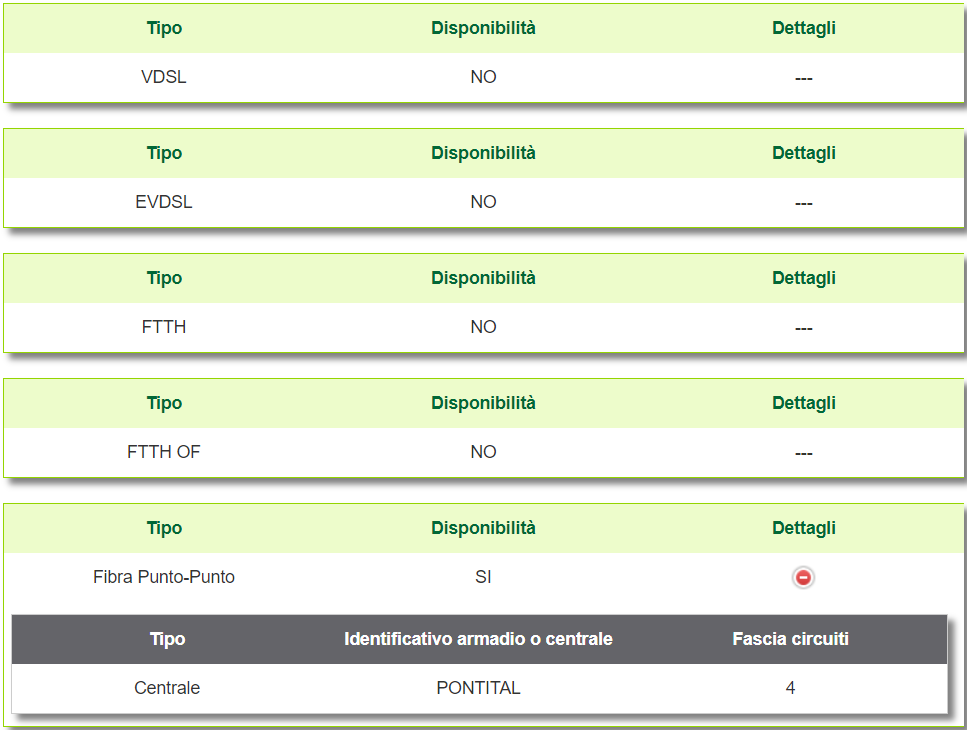Click the Dettagli dashes in the EVDSL row
The width and height of the screenshot is (967, 730).
tap(803, 203)
